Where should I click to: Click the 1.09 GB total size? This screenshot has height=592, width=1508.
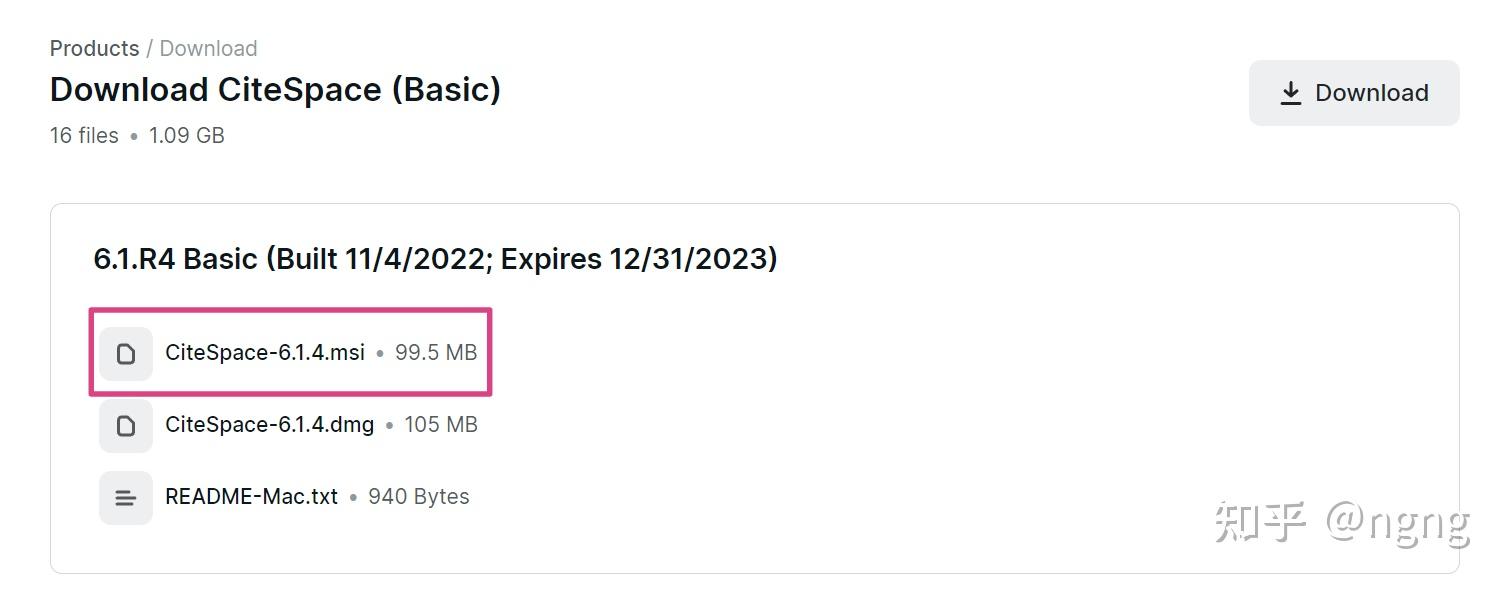(187, 136)
